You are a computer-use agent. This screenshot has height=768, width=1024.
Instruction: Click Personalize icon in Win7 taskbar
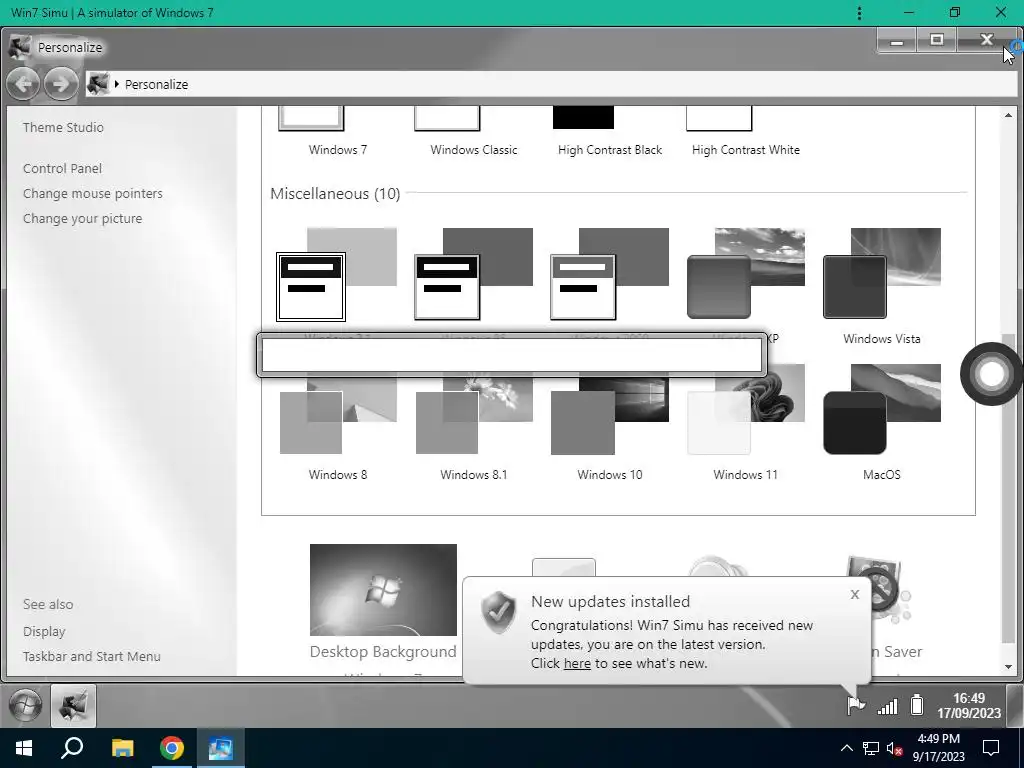click(73, 705)
